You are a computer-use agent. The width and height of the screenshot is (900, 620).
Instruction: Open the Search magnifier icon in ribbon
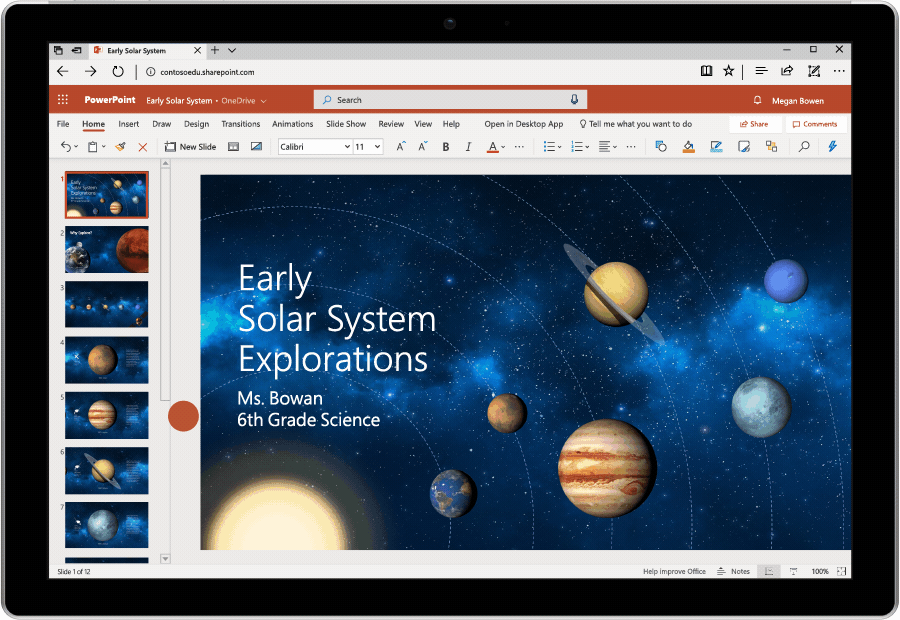click(802, 146)
